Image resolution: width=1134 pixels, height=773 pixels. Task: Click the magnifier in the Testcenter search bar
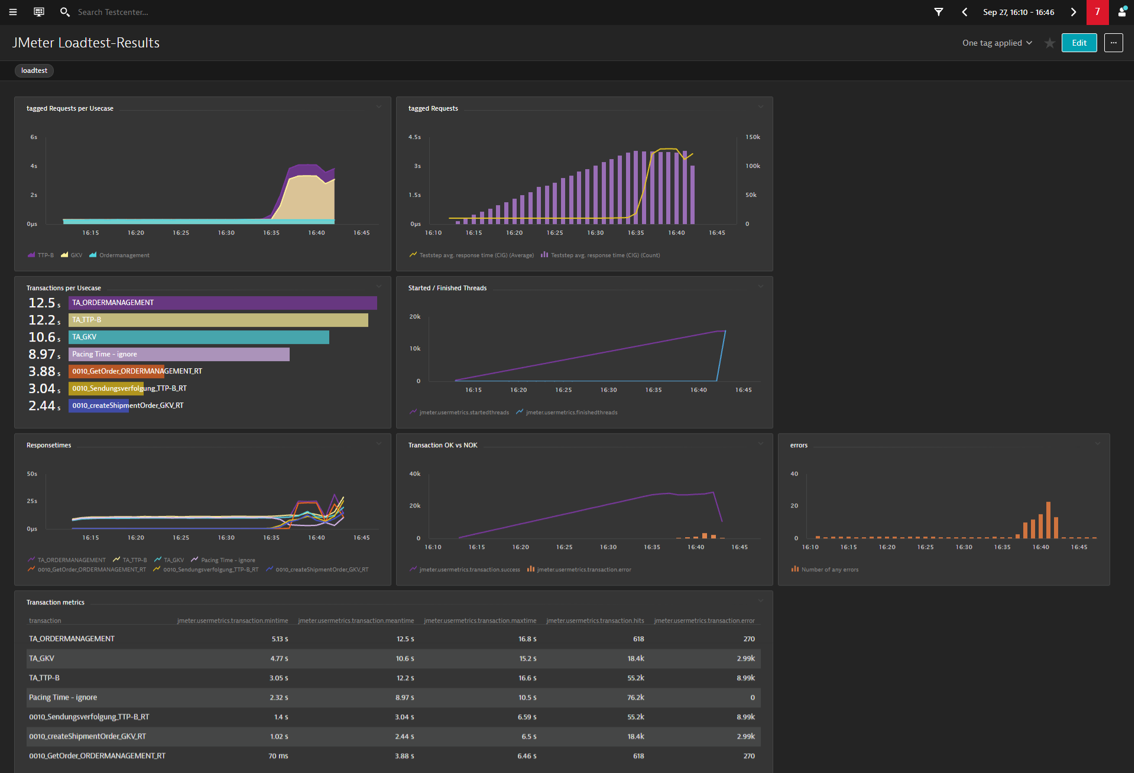tap(64, 13)
